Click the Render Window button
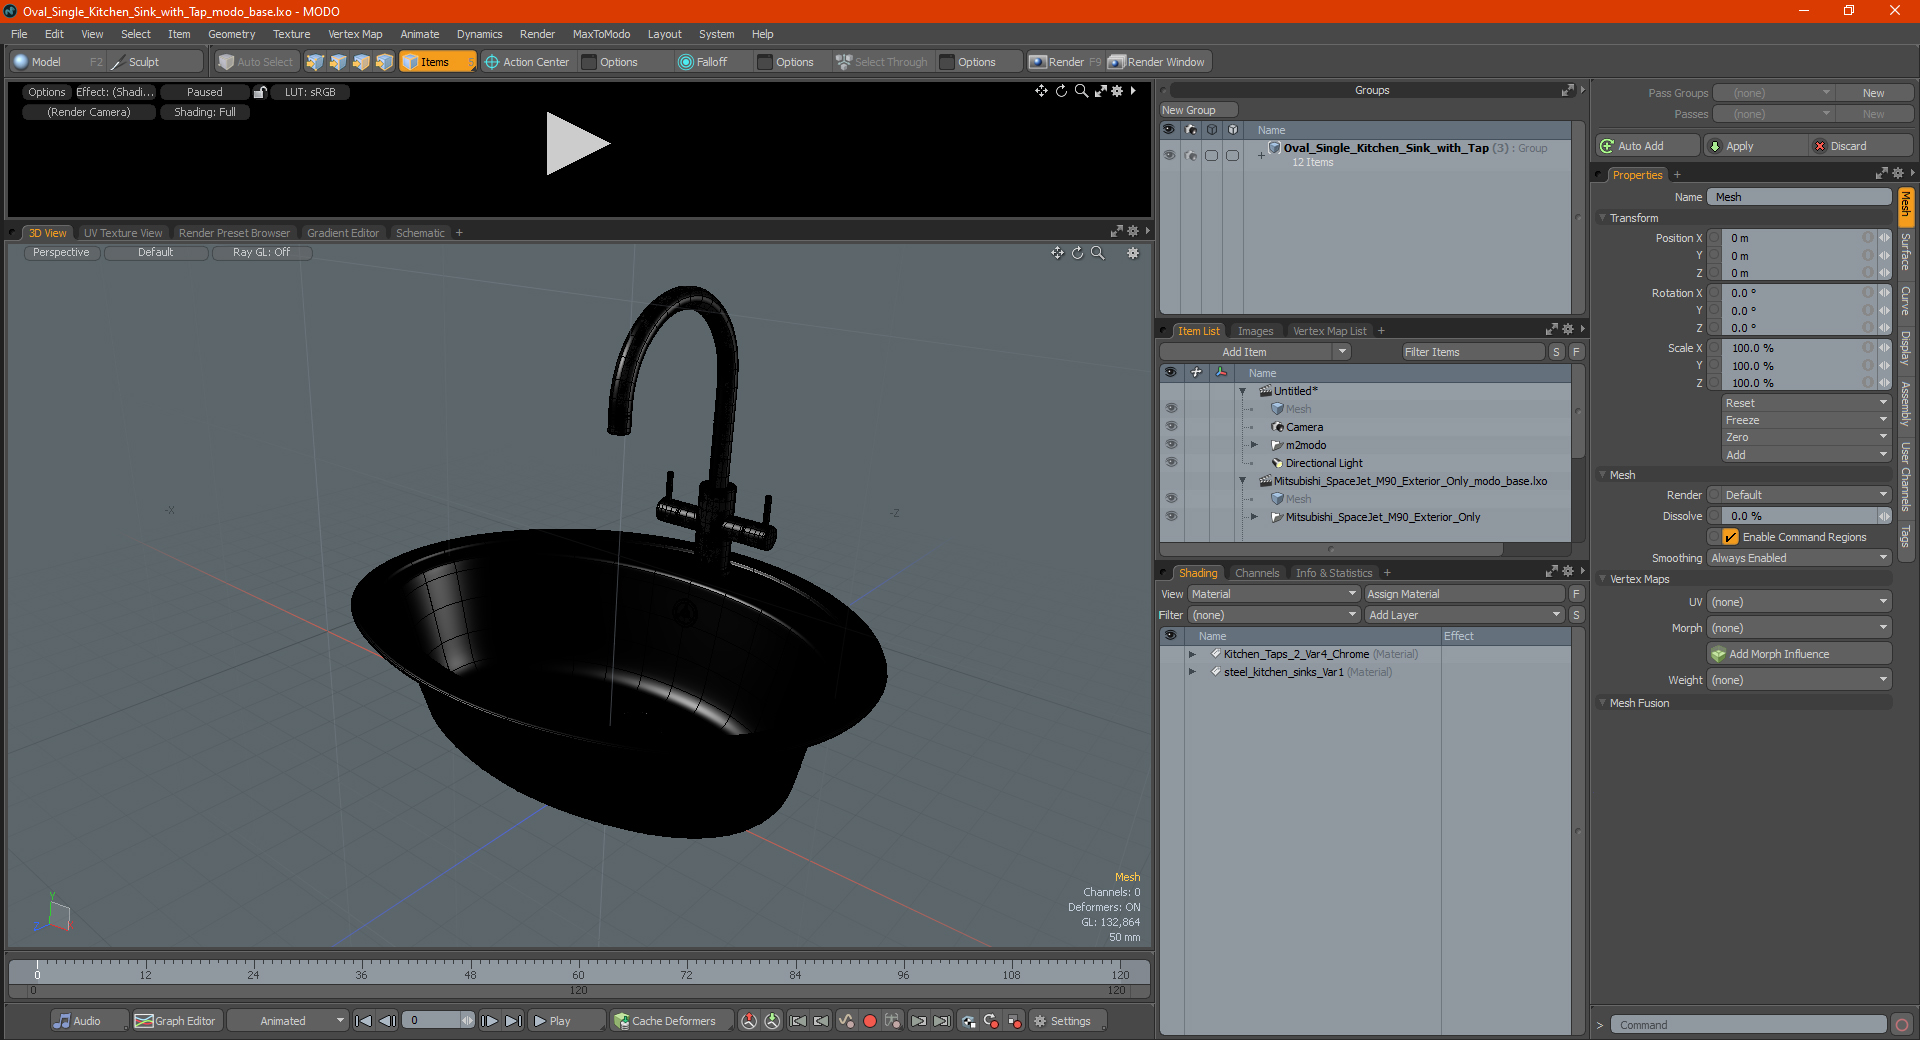The height and width of the screenshot is (1040, 1920). 1157,62
